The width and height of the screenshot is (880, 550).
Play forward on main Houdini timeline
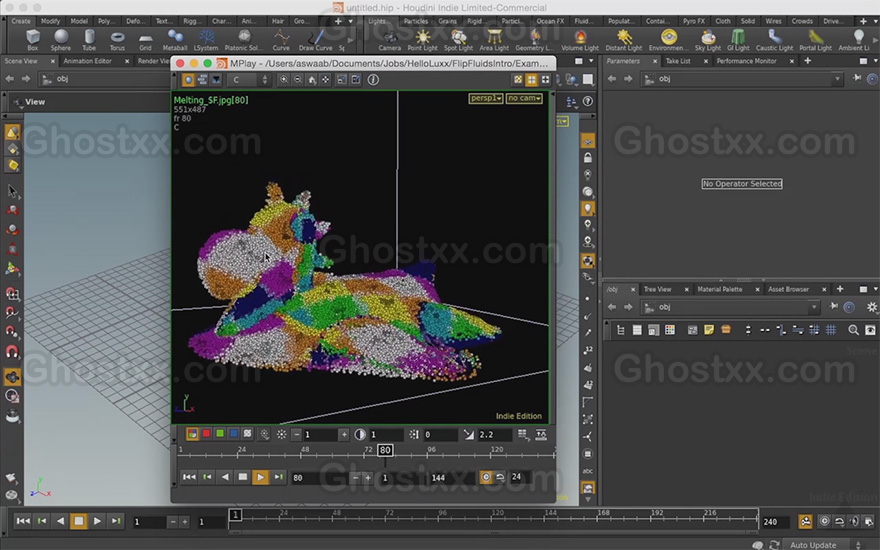pyautogui.click(x=97, y=521)
